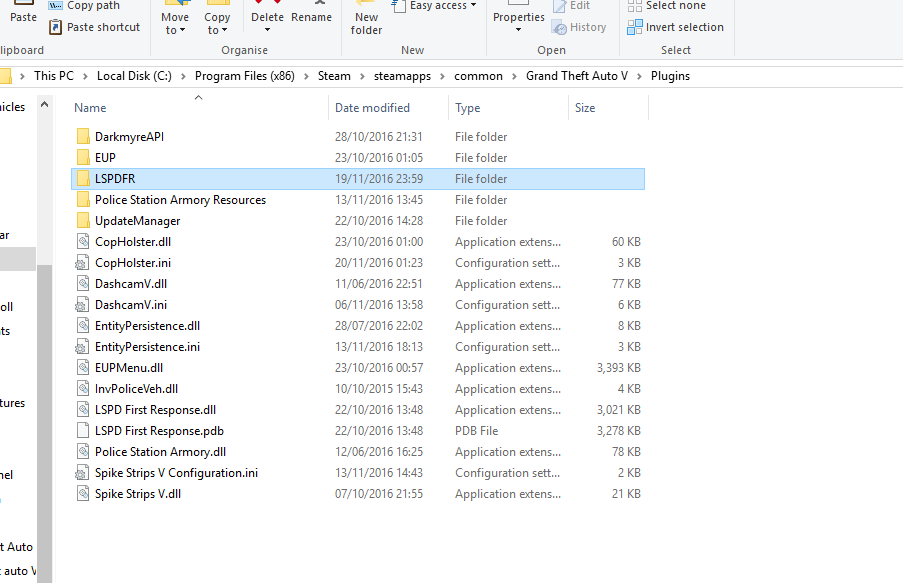
Task: Click the Paste button
Action: [23, 13]
